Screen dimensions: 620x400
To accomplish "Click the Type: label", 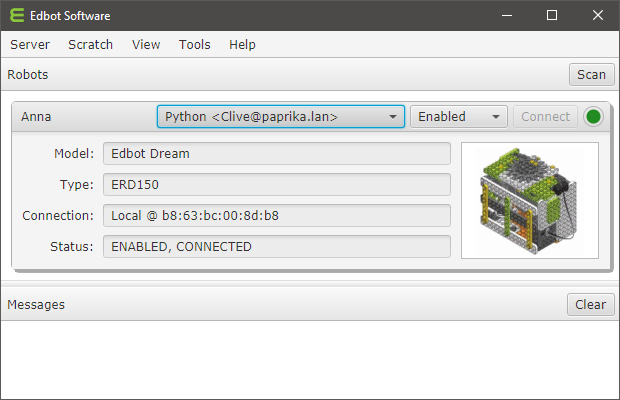I will (x=77, y=185).
